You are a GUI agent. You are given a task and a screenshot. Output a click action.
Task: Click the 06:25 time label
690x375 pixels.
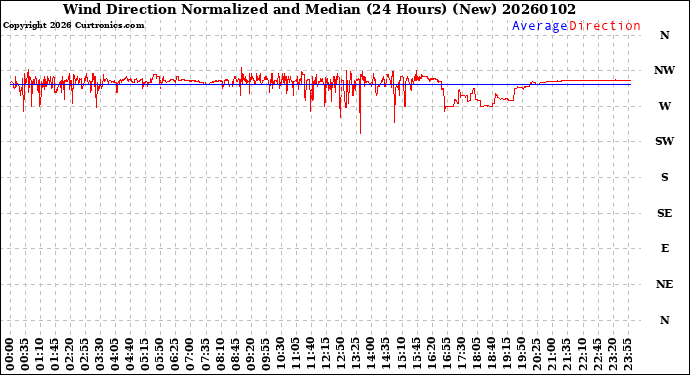175,354
